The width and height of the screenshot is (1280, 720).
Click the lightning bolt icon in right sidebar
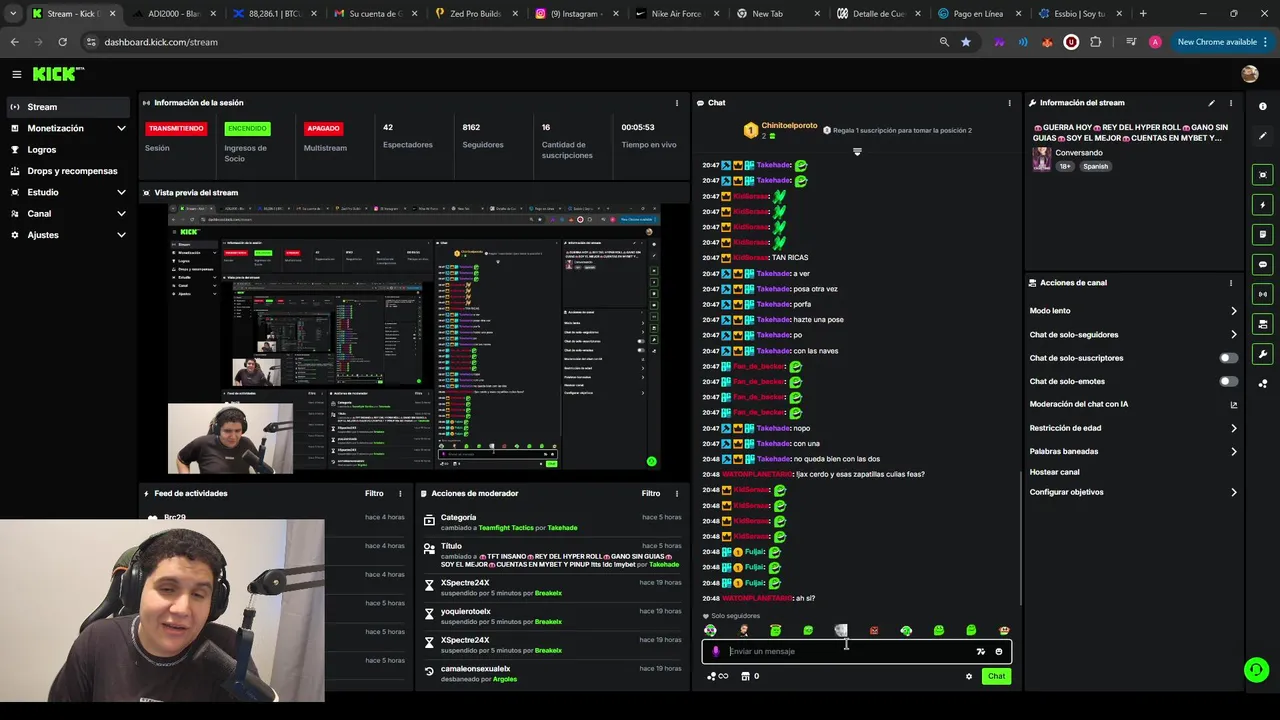1262,205
